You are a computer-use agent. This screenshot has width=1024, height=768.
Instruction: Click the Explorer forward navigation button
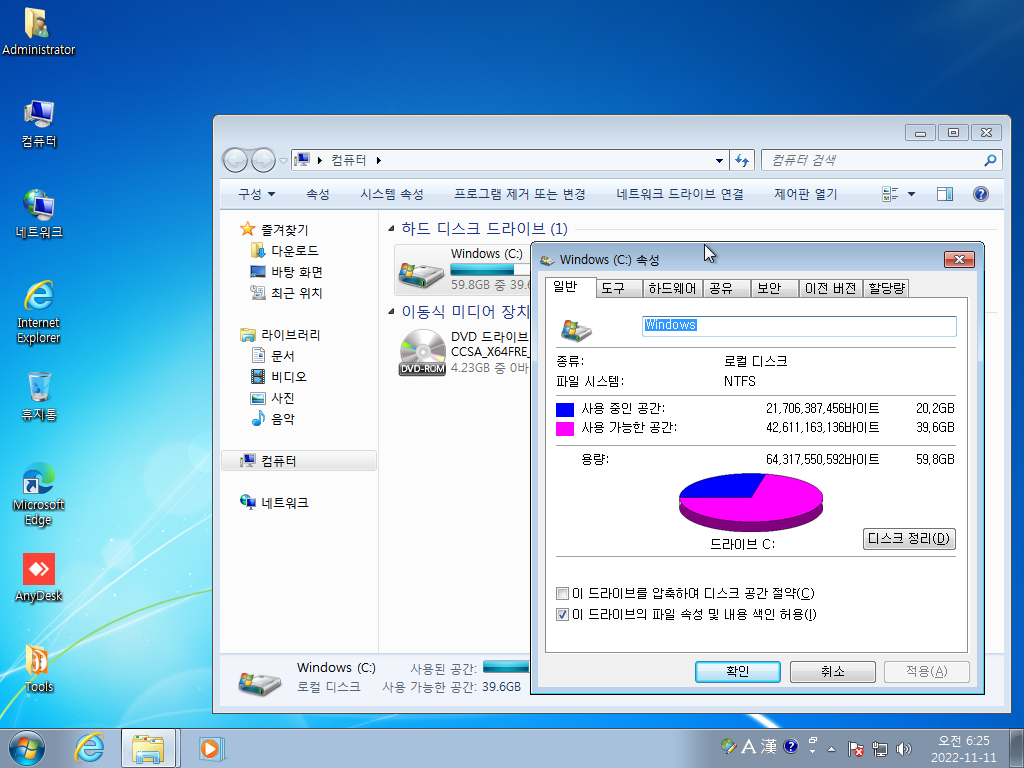(x=263, y=160)
